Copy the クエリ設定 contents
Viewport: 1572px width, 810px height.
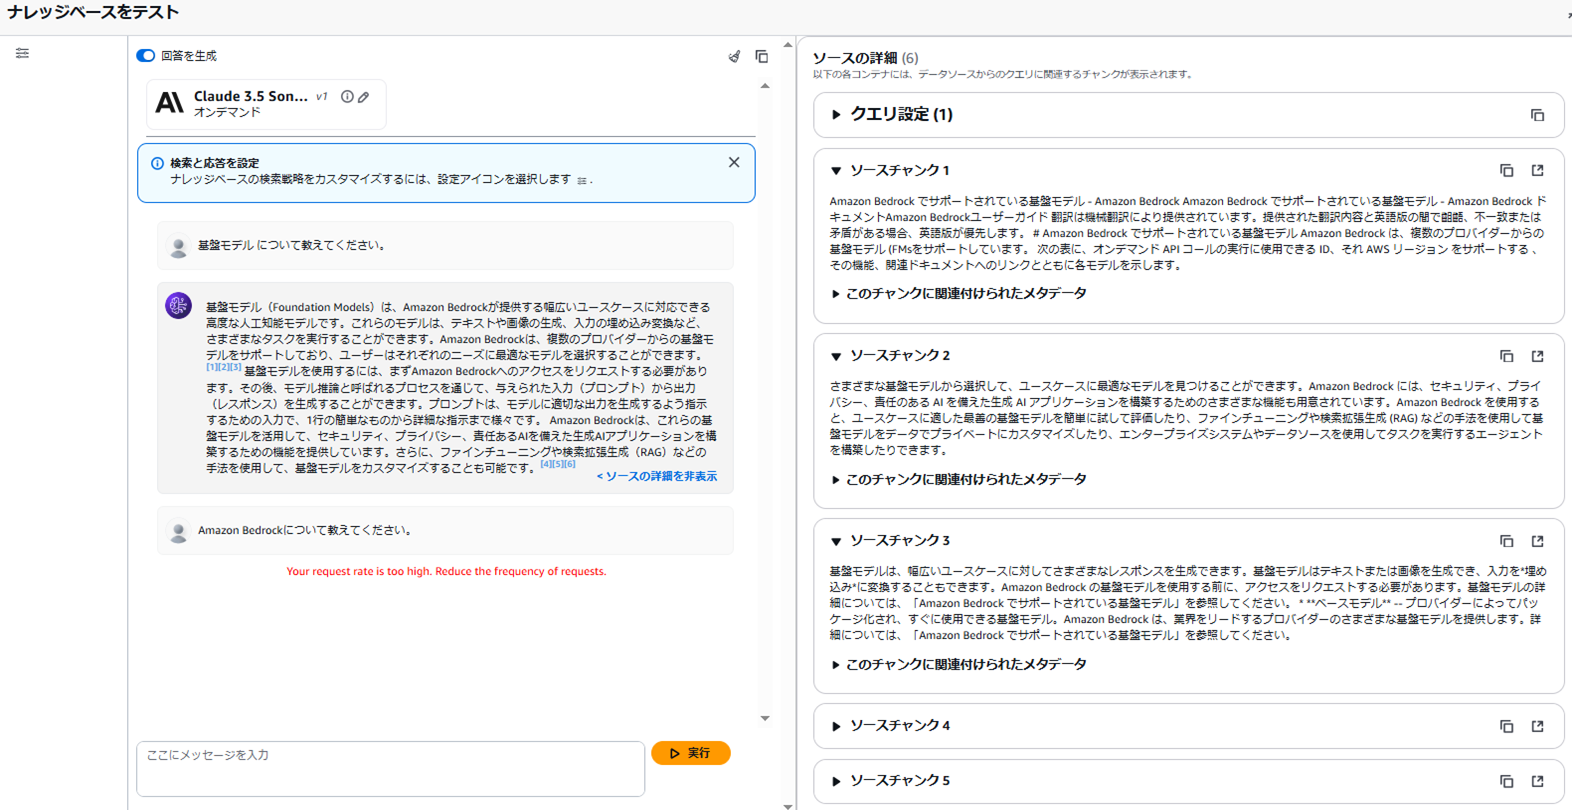pos(1537,115)
